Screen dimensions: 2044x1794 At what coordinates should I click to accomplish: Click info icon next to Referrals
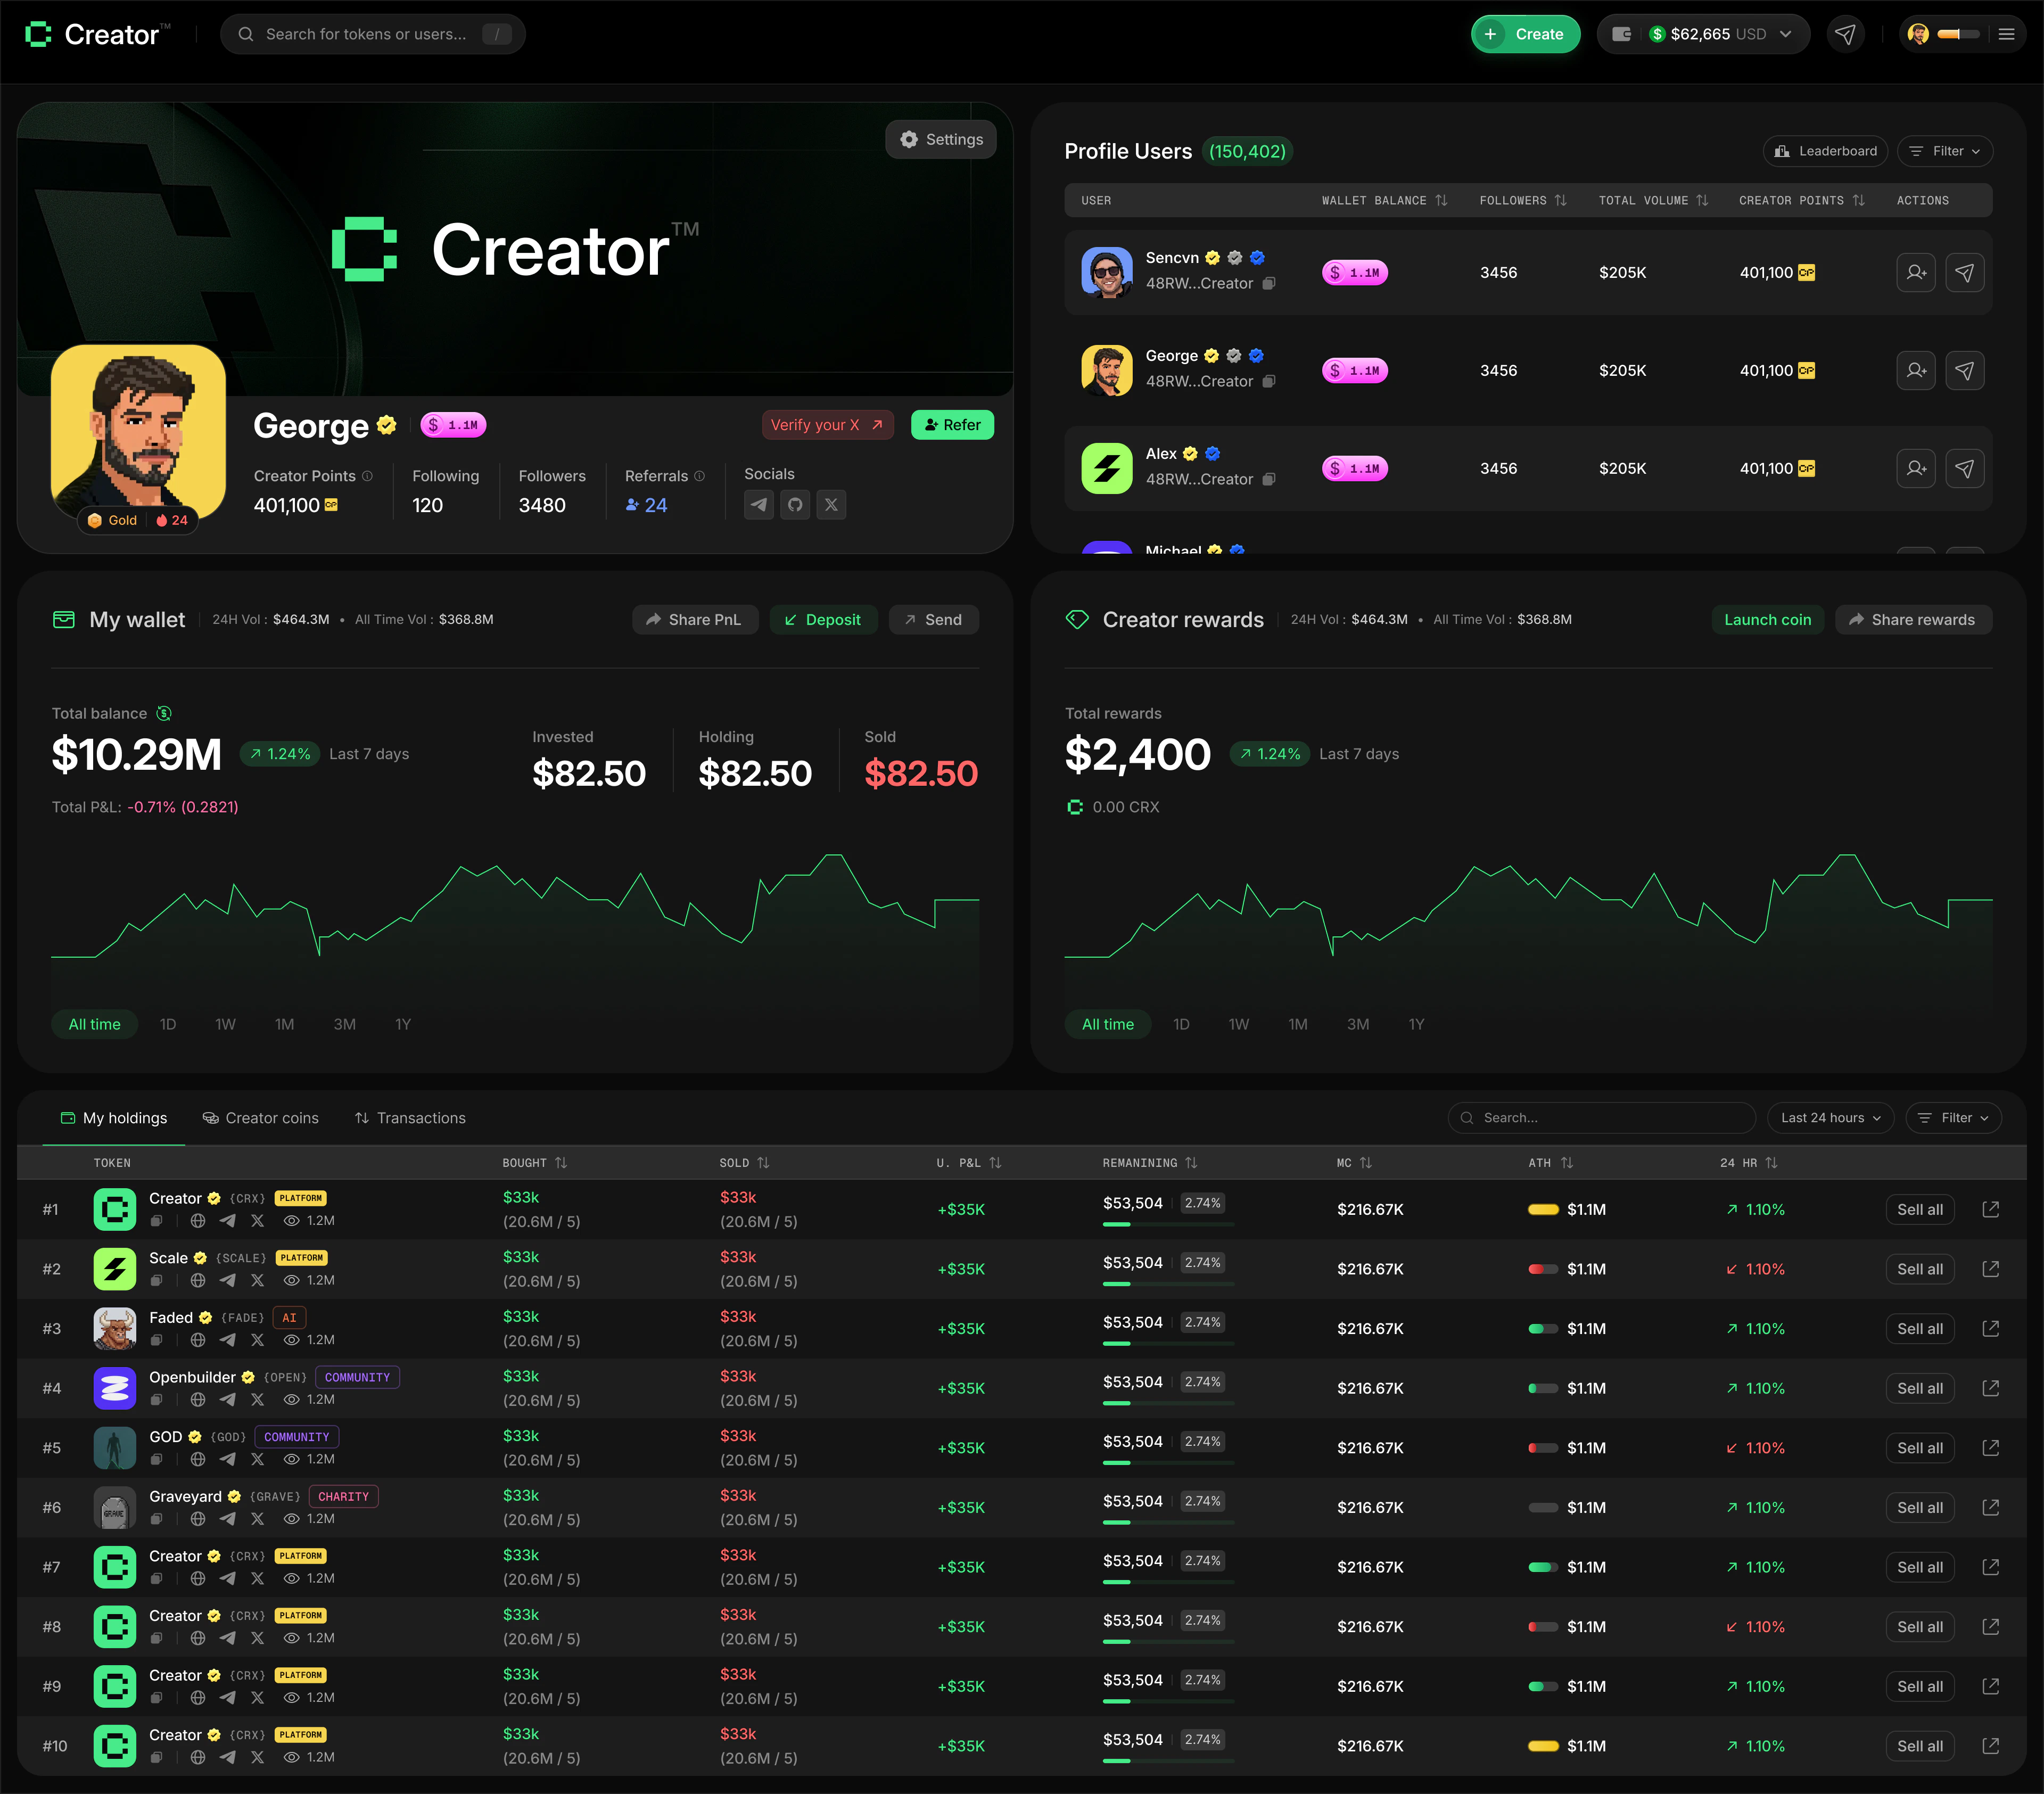click(x=699, y=476)
